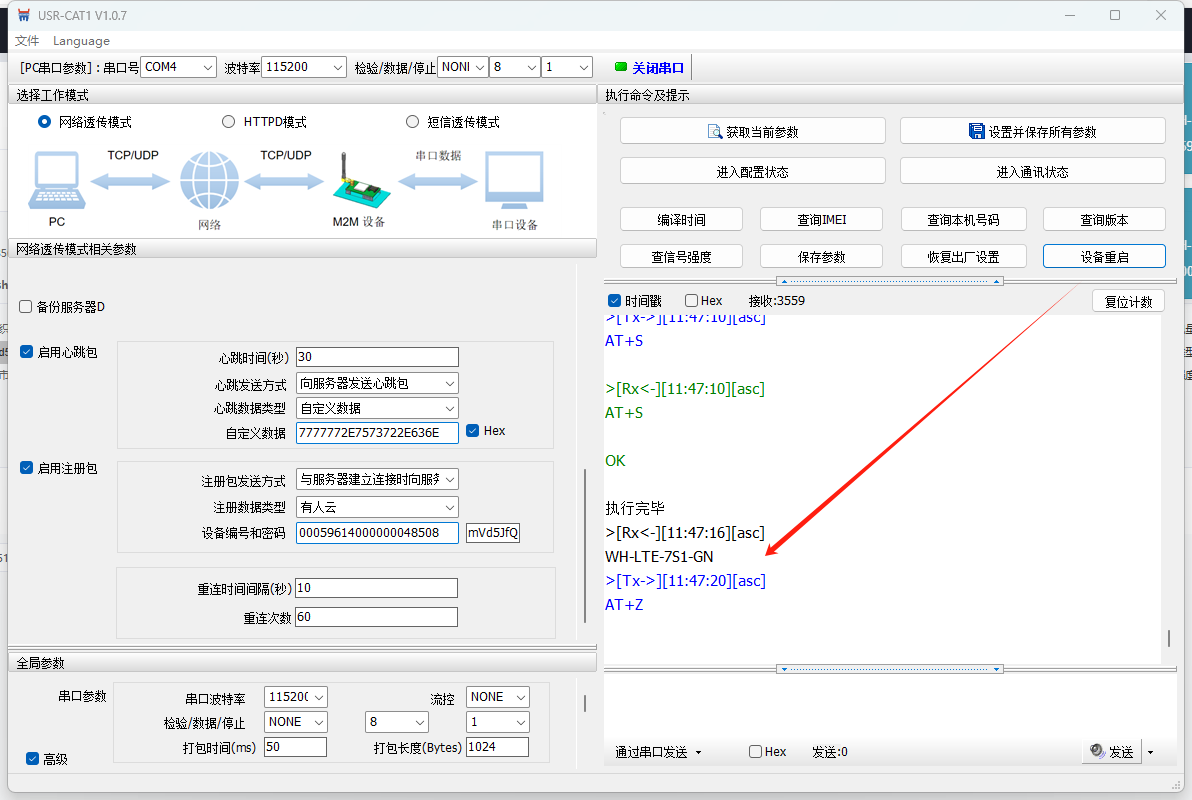Click the 关闭串口 green indicator button
1192x800 pixels.
pyautogui.click(x=649, y=68)
